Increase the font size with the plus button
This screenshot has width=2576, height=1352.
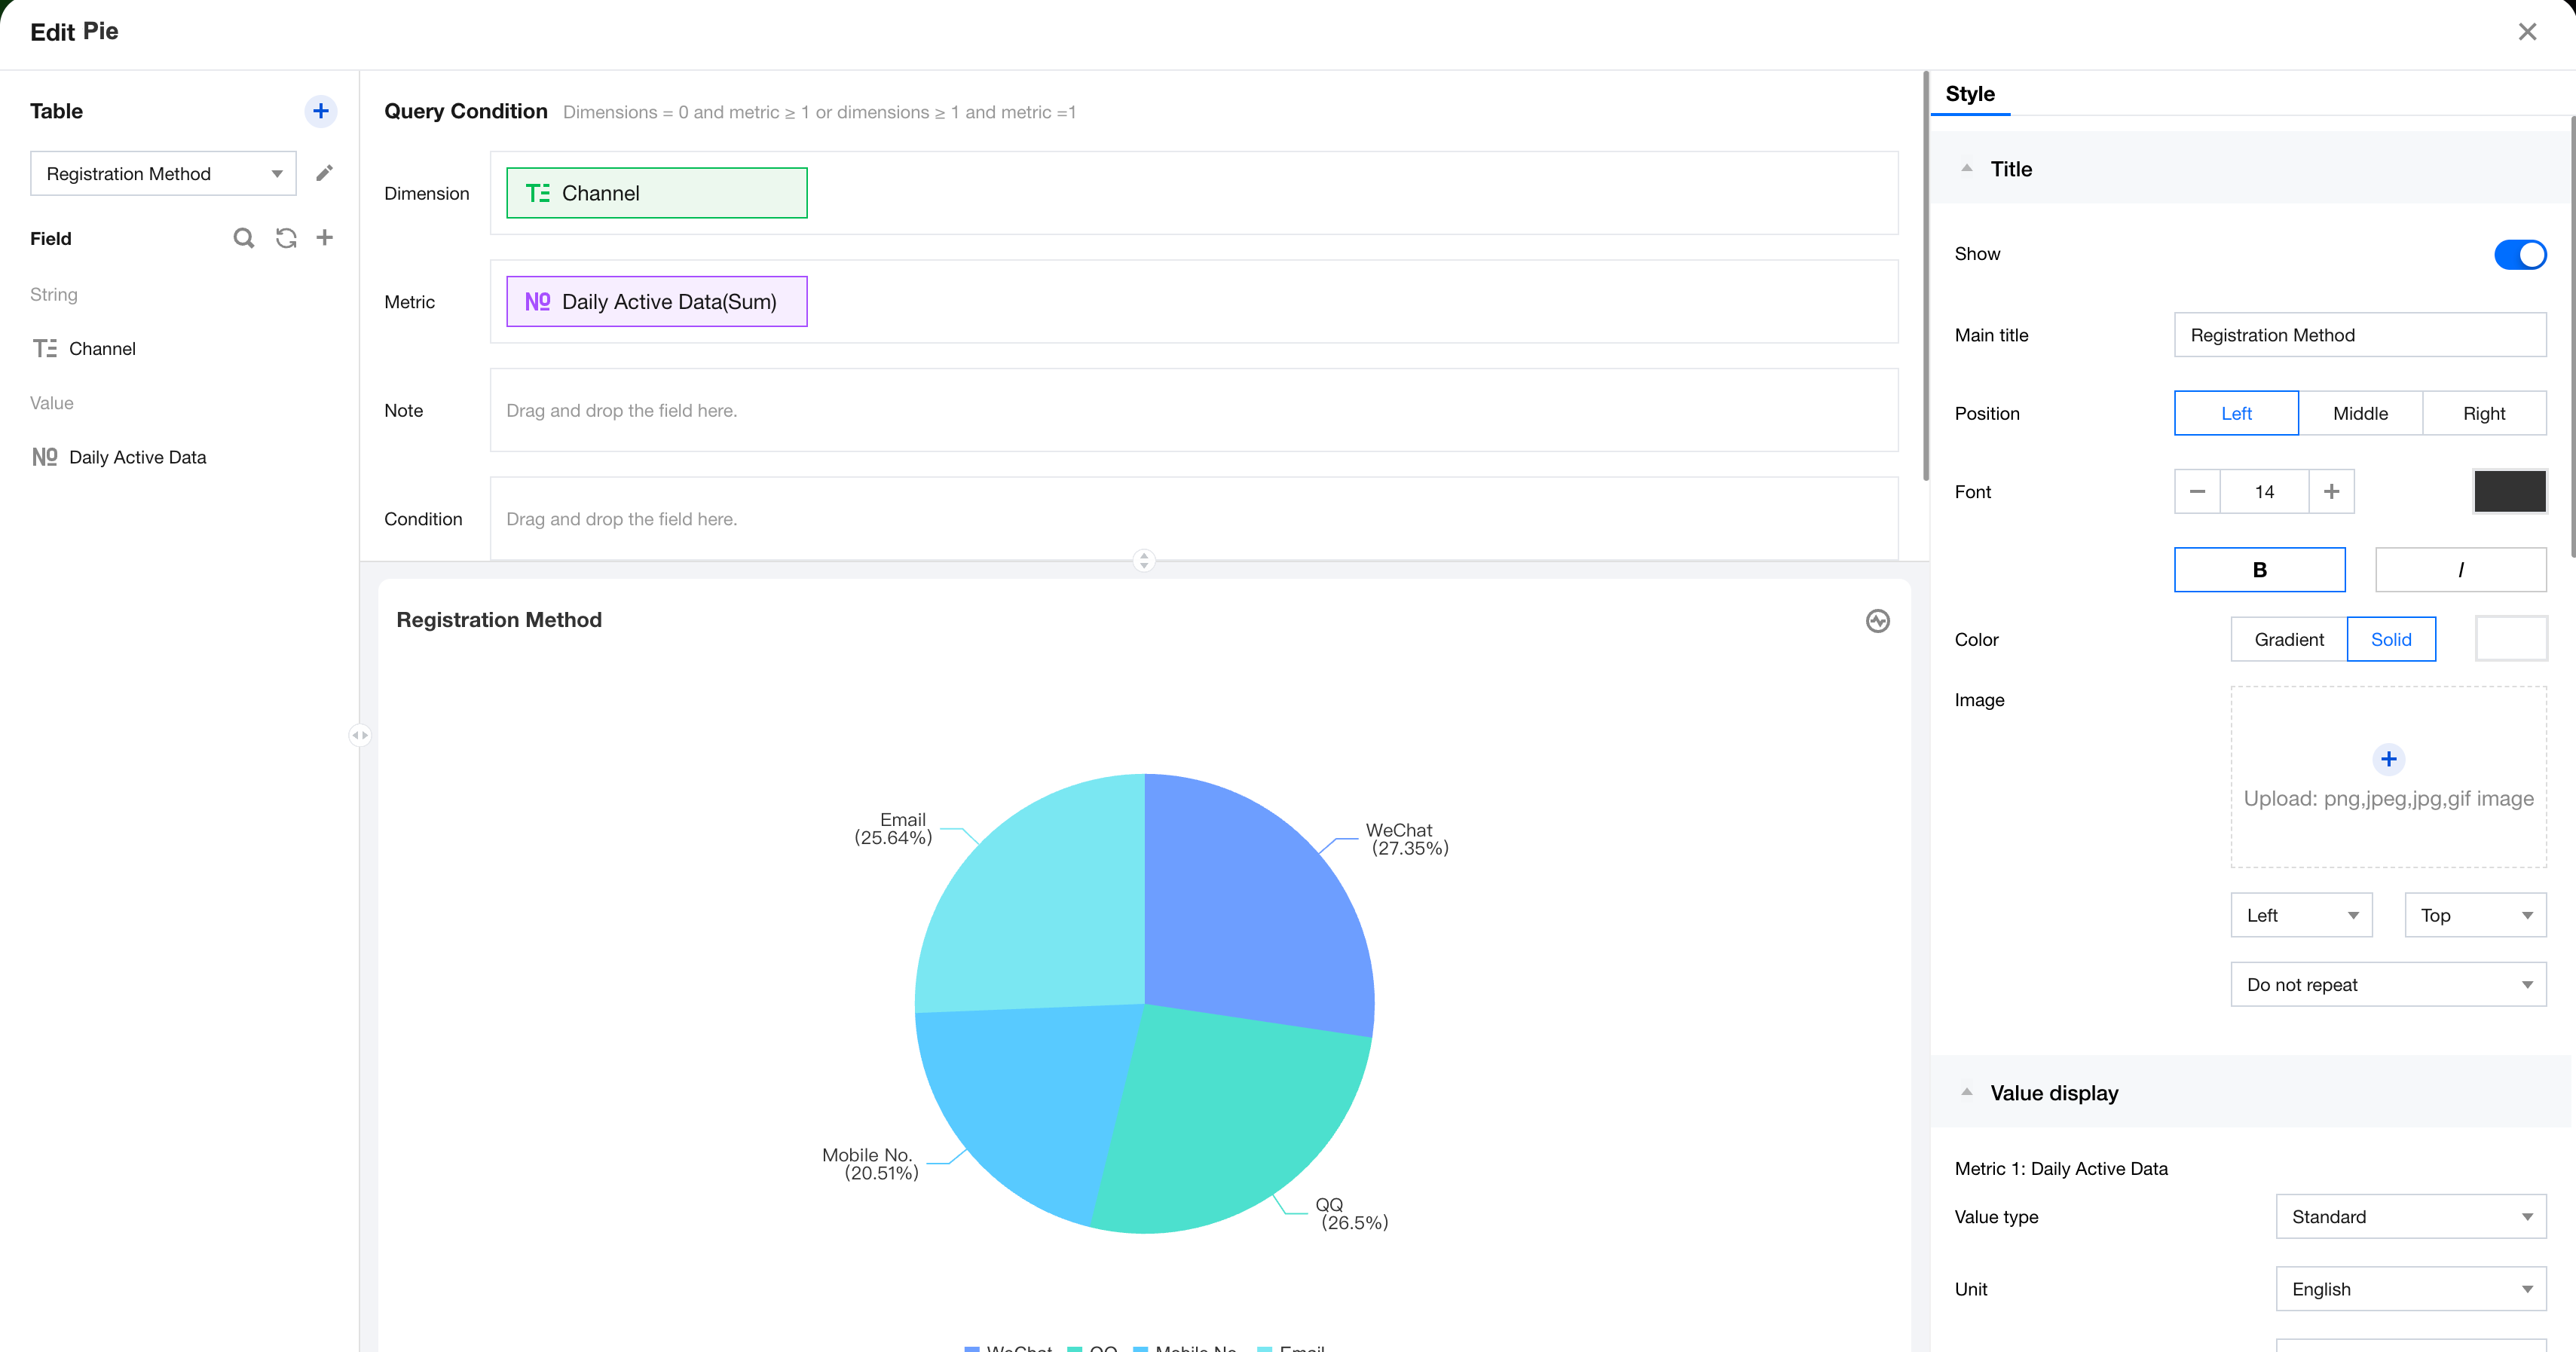click(x=2331, y=492)
